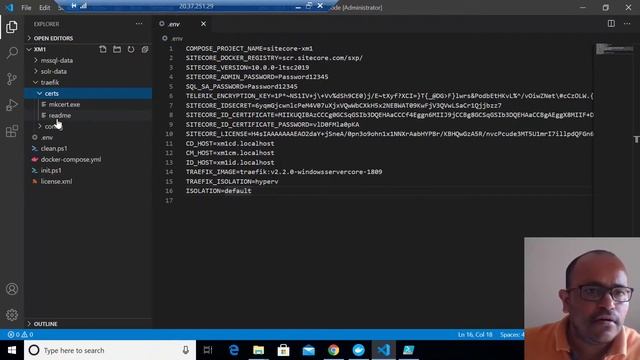Image resolution: width=640 pixels, height=360 pixels.
Task: Open .env file in Explorer tree
Action: coord(47,137)
